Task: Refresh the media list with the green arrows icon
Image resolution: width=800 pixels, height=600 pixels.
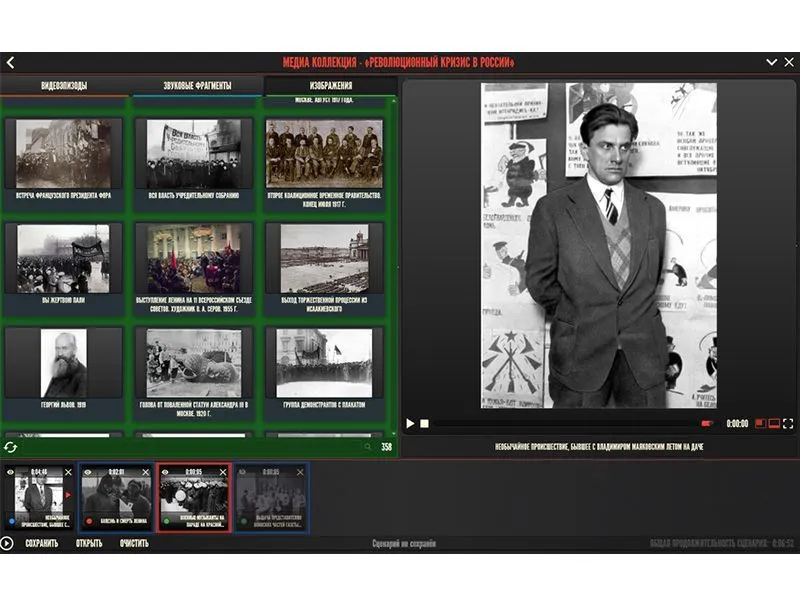Action: tap(10, 447)
